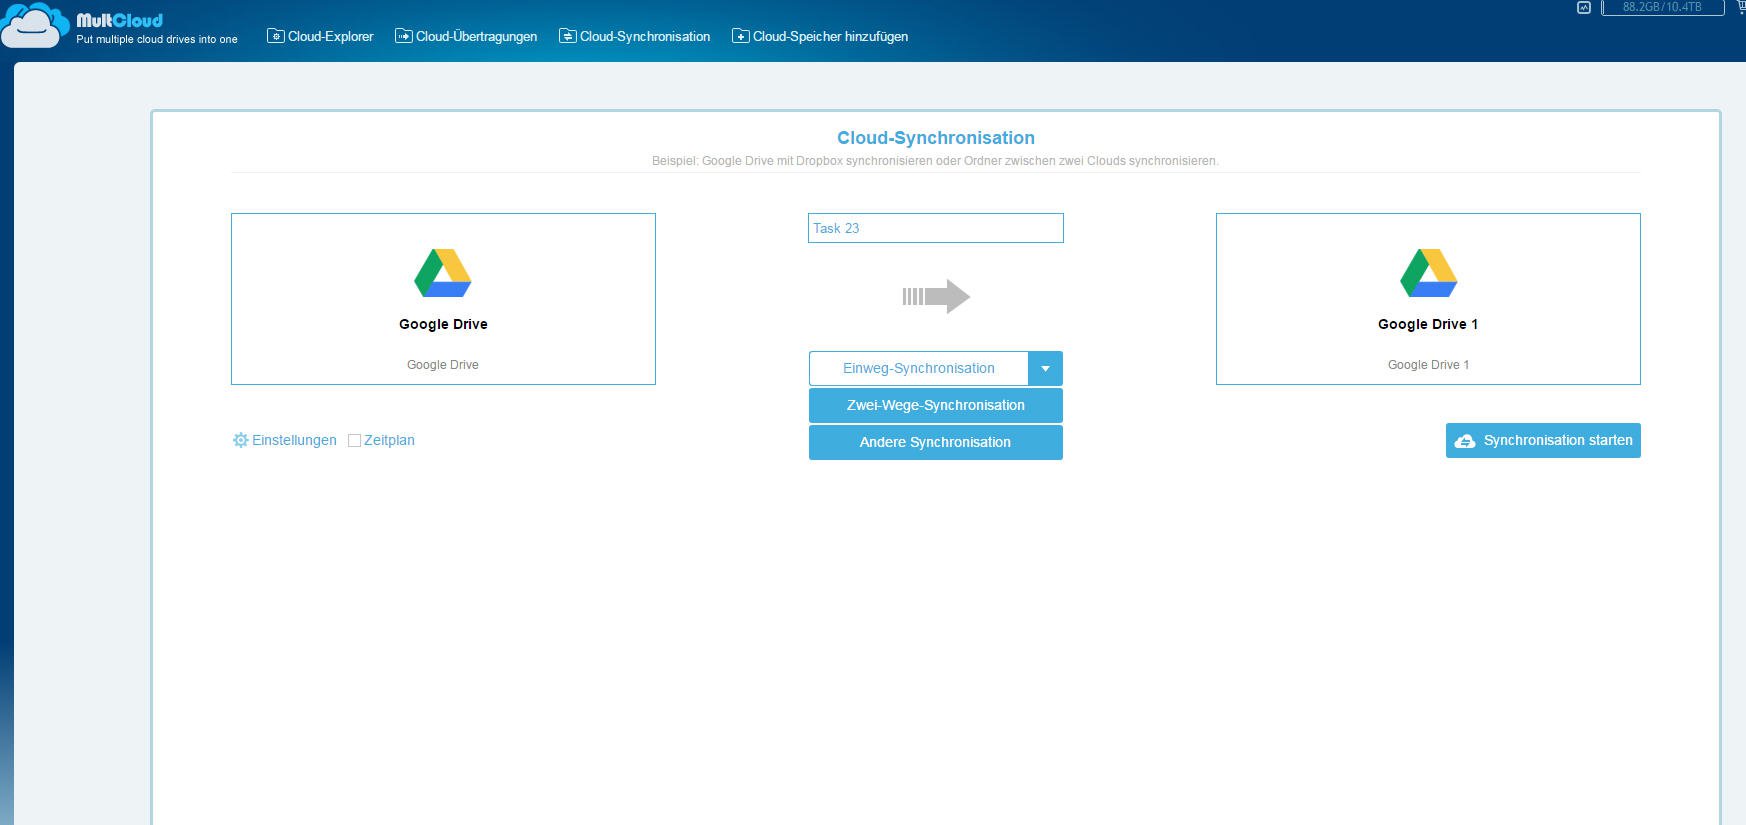Image resolution: width=1746 pixels, height=825 pixels.
Task: Switch to the Cloud-Synchronisation tab
Action: (635, 36)
